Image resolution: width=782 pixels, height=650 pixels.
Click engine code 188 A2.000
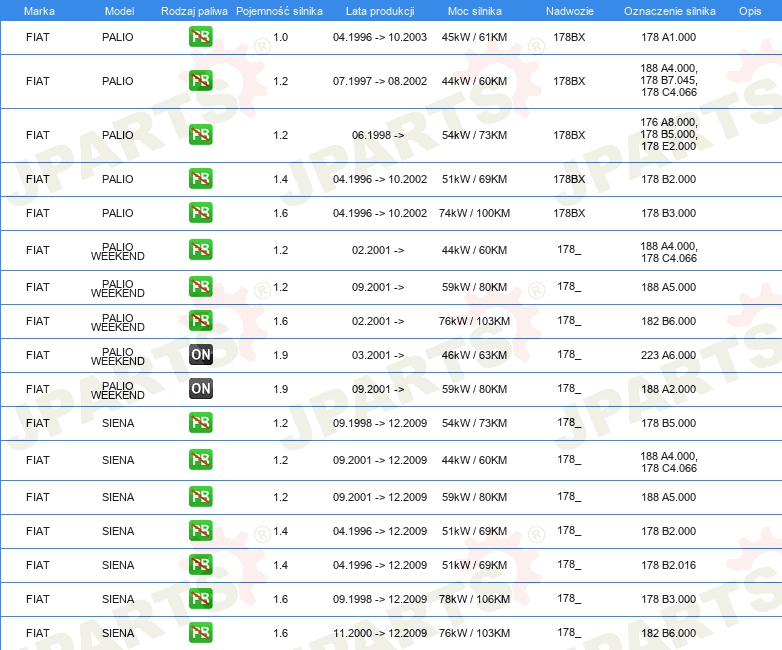pyautogui.click(x=668, y=389)
